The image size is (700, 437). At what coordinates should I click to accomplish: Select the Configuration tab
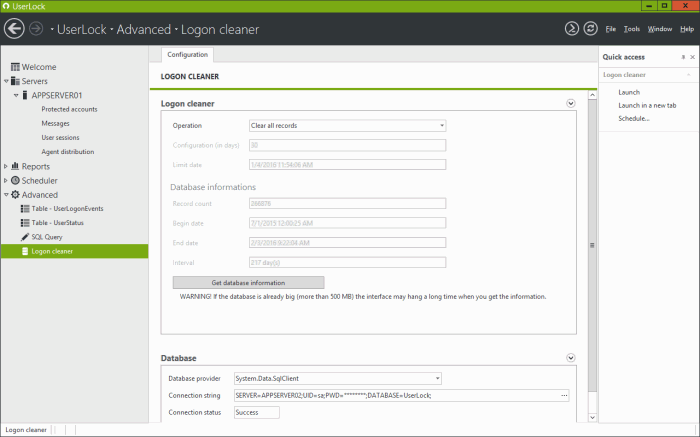pyautogui.click(x=188, y=54)
